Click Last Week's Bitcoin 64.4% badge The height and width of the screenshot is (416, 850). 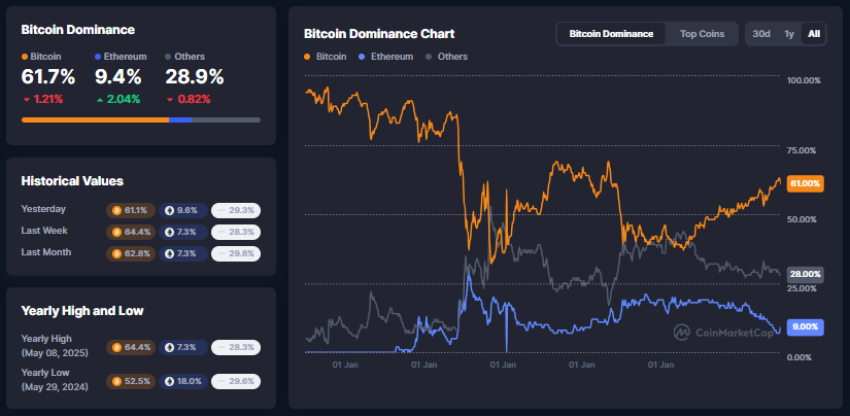point(129,231)
